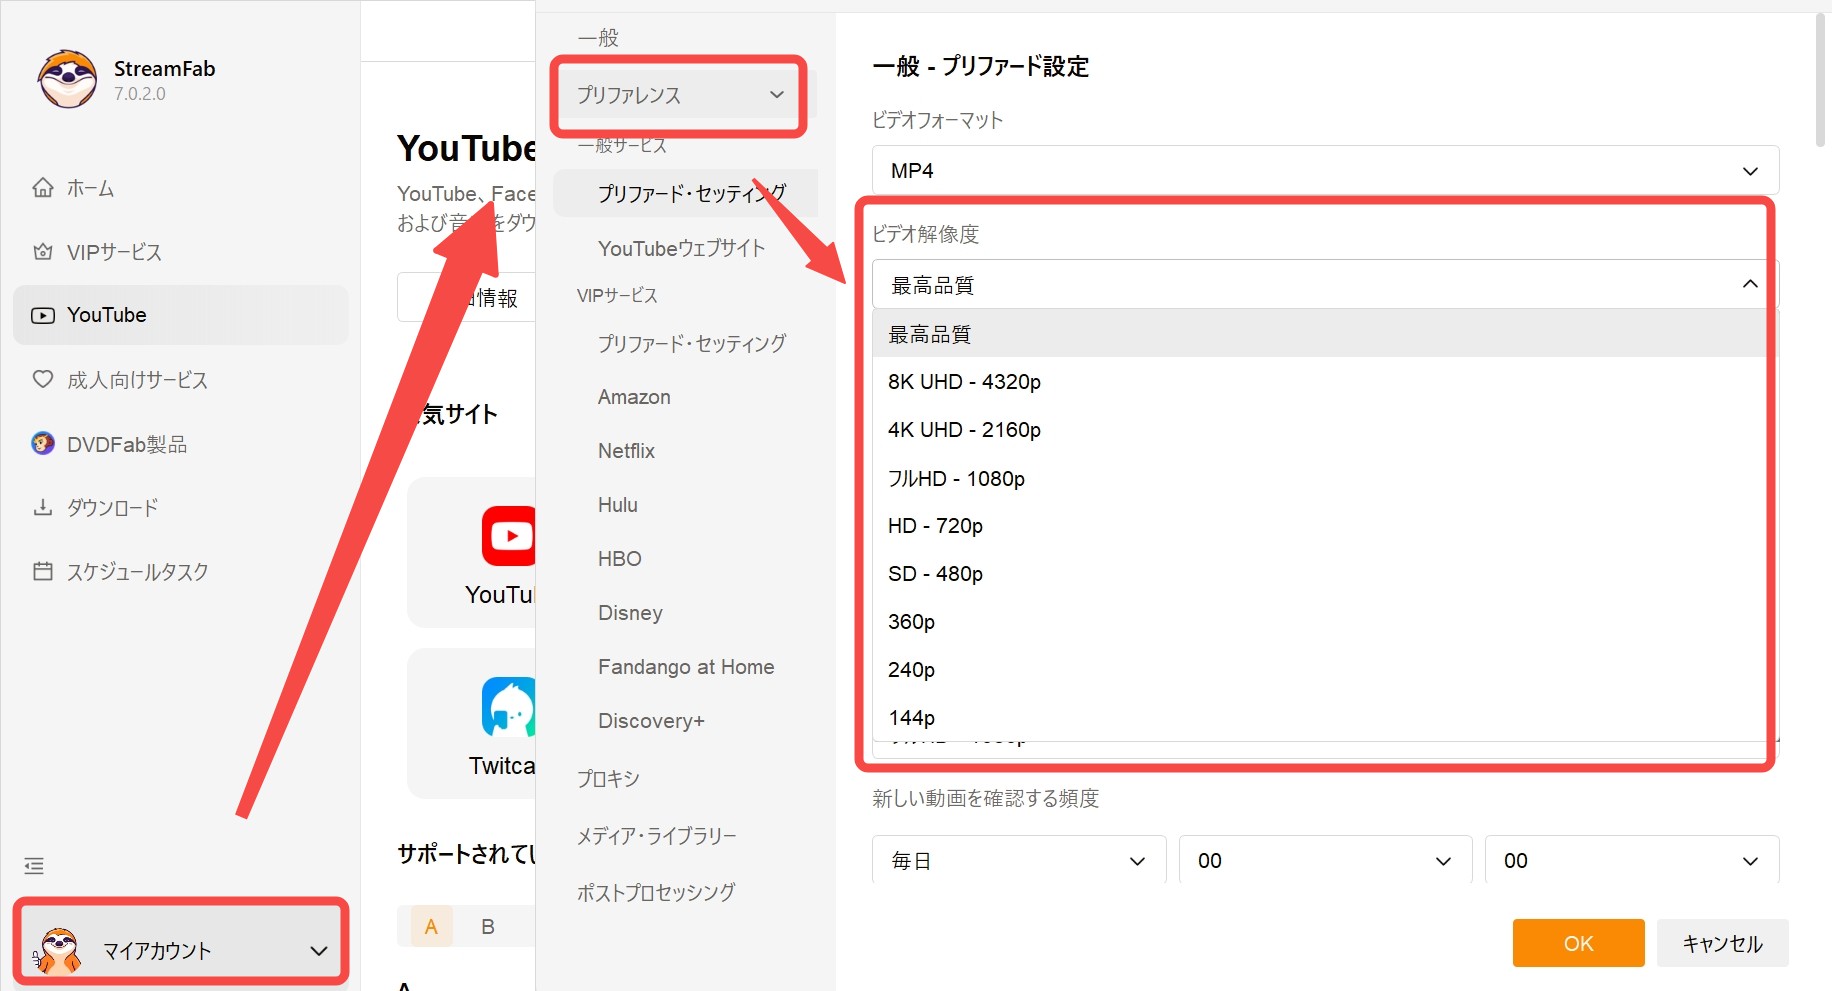Open the MP4 video format dropdown
Viewport: 1832px width, 991px height.
1325,170
